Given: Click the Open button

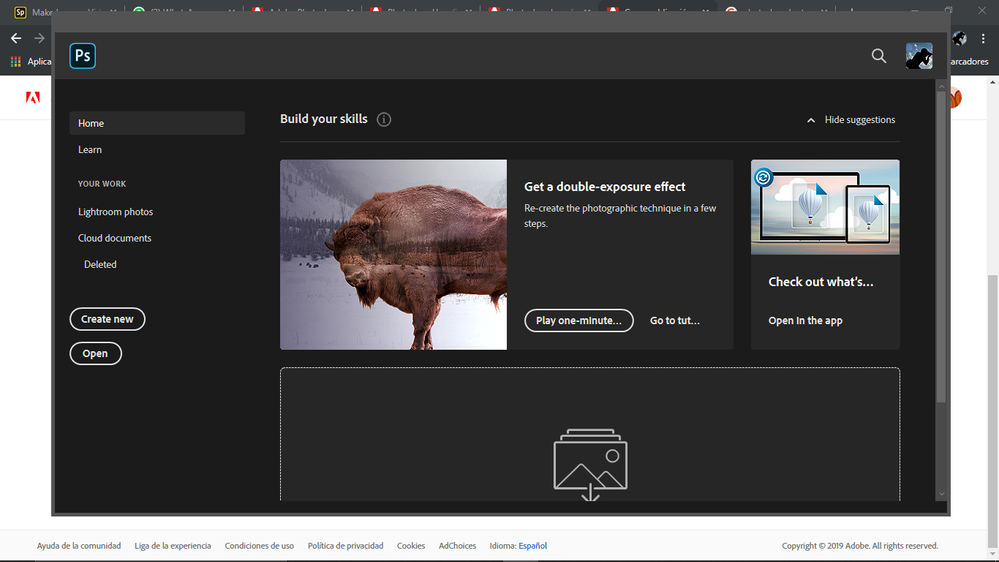Looking at the screenshot, I should click(x=95, y=353).
